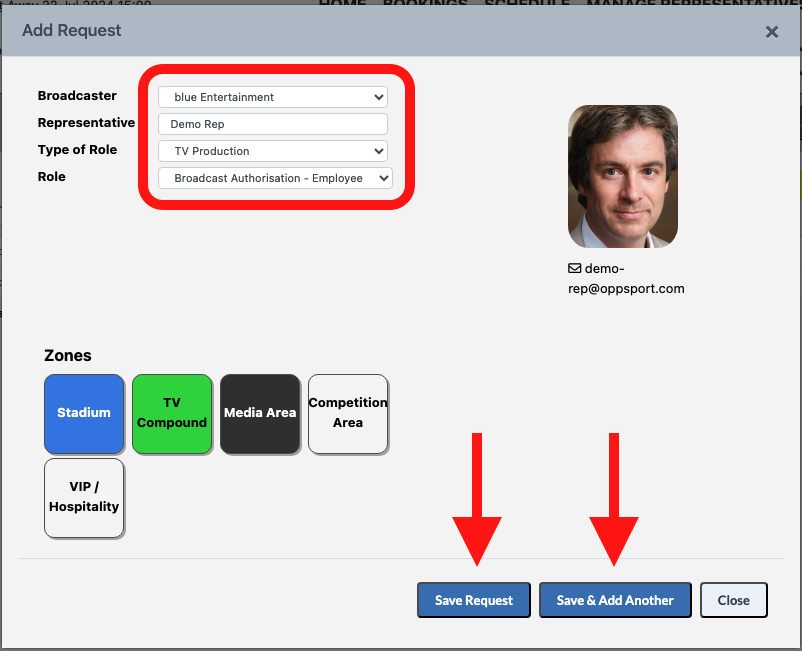
Task: Click the Save Request button
Action: [x=474, y=600]
